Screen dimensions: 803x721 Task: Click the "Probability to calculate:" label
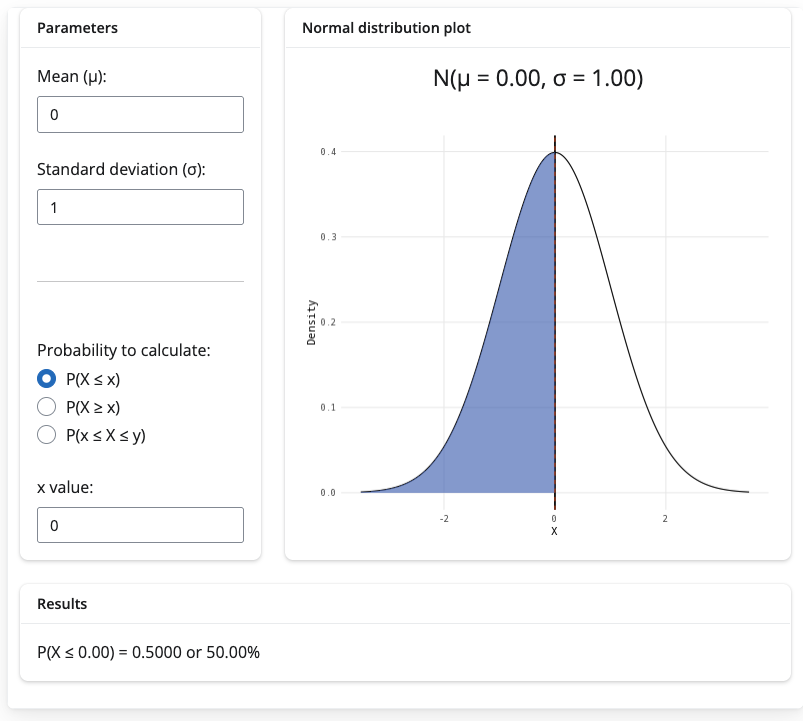click(124, 350)
